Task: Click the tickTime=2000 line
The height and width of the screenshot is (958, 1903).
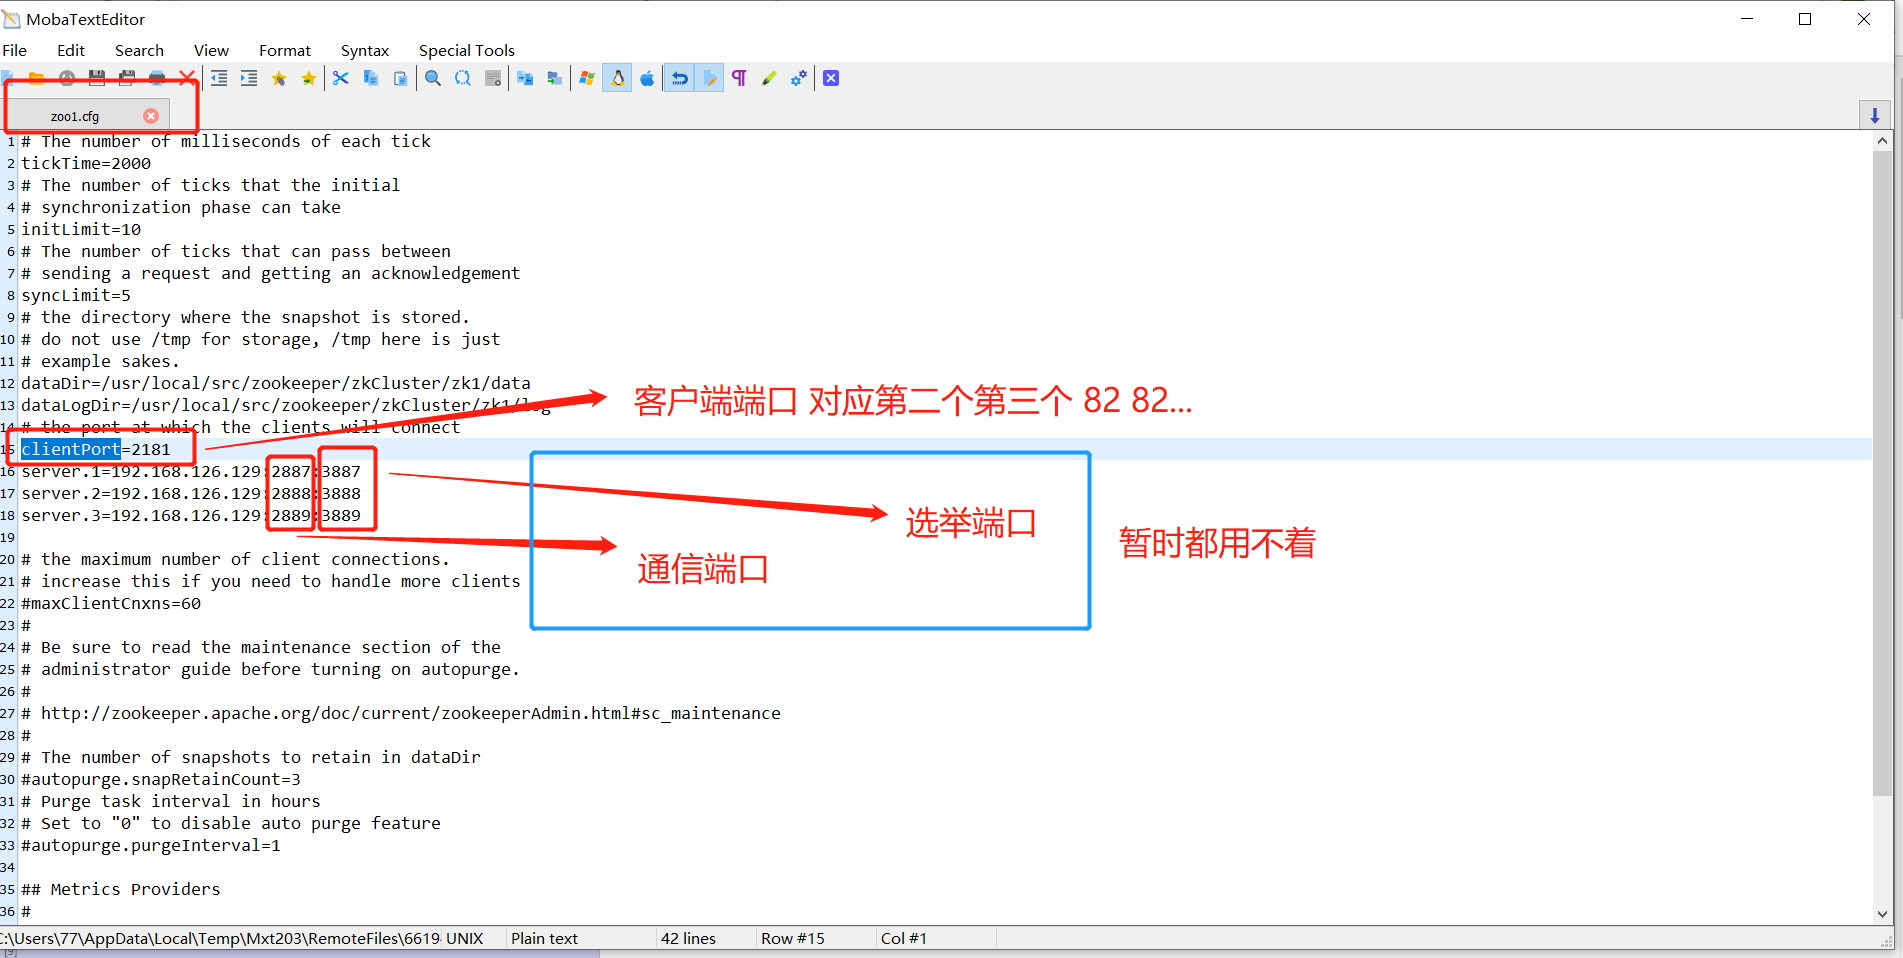Action: 86,163
